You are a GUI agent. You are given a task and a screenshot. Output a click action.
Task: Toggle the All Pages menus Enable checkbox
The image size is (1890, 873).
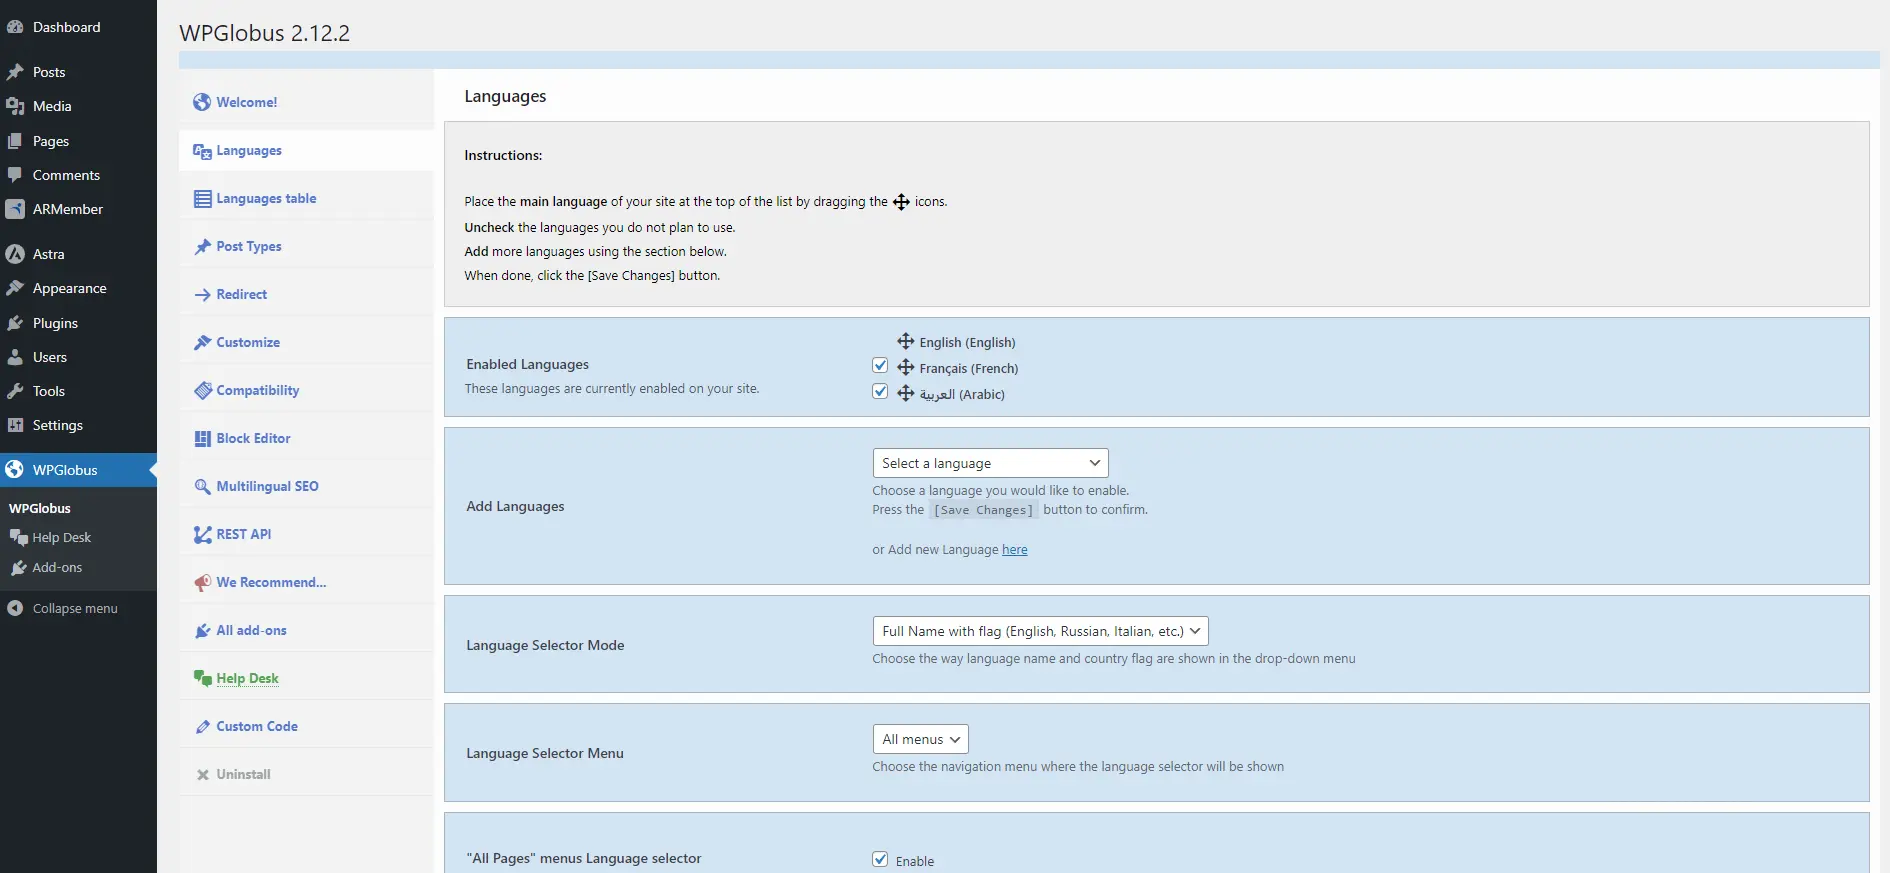(x=880, y=859)
